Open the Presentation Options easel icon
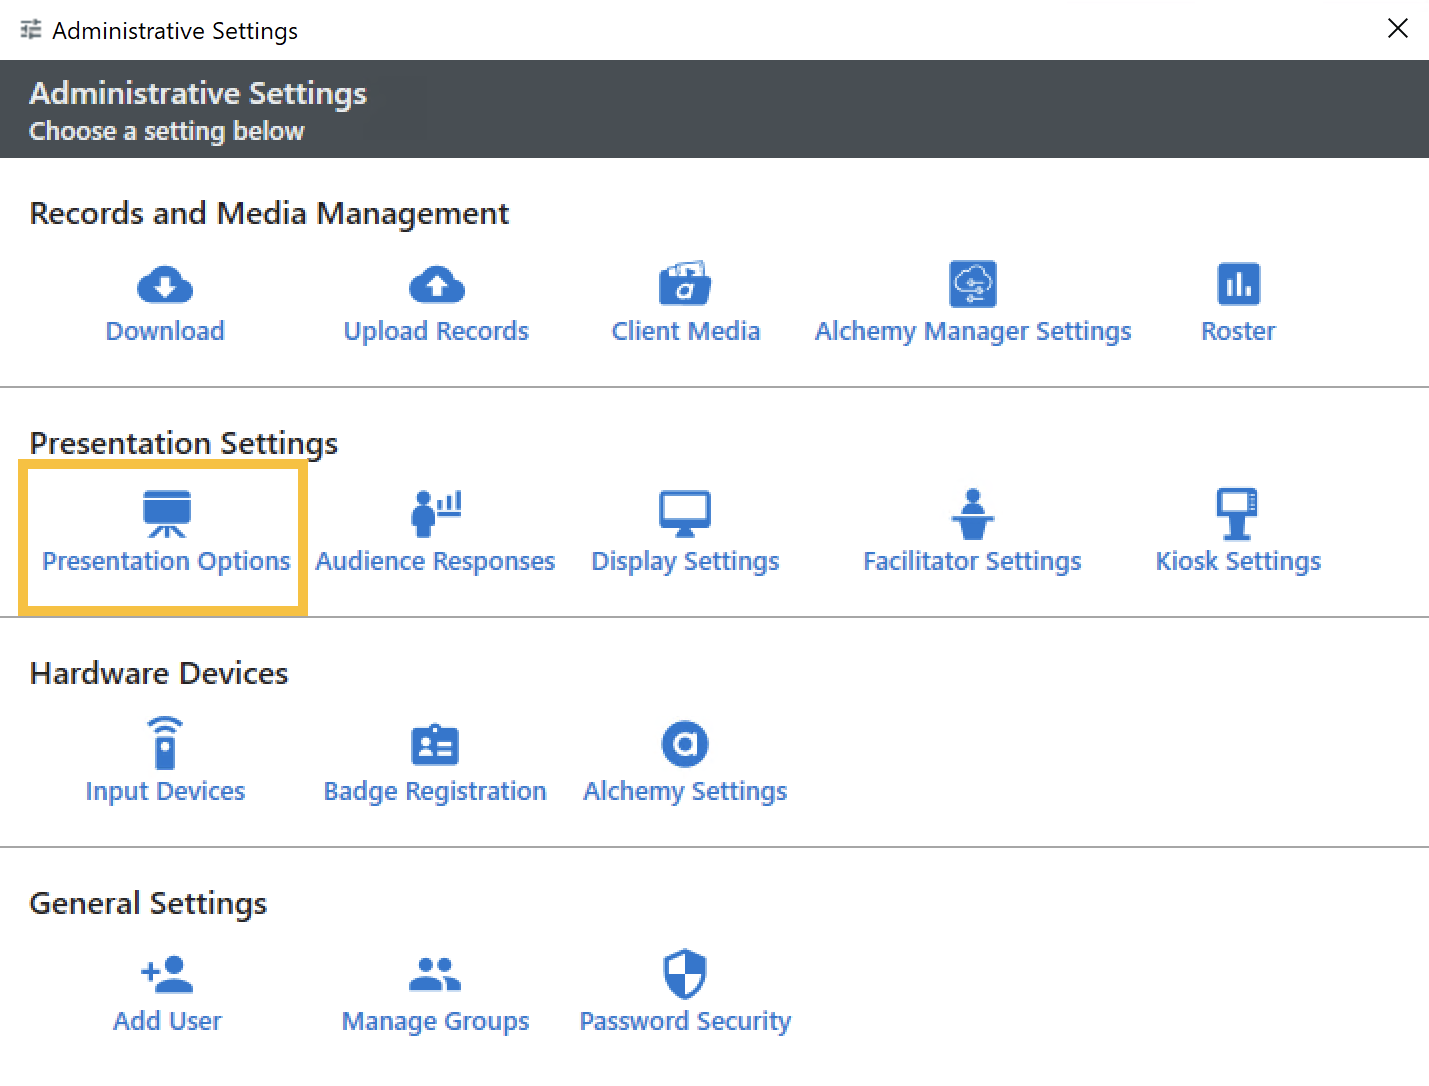The height and width of the screenshot is (1086, 1429). tap(166, 513)
